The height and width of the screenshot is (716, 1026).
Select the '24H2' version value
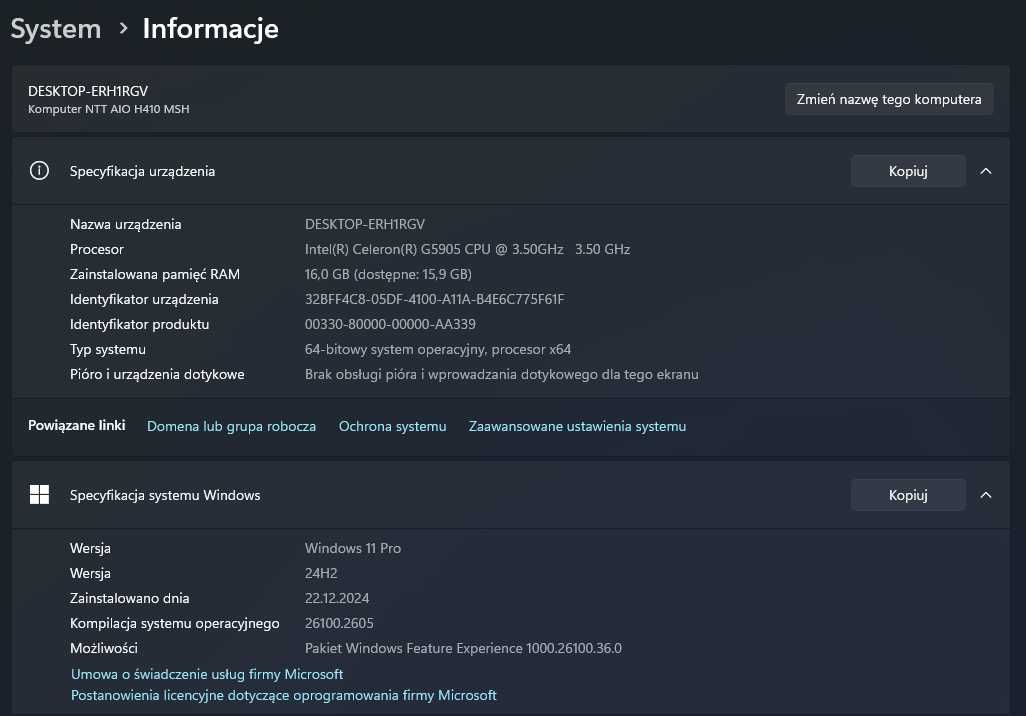(x=321, y=573)
